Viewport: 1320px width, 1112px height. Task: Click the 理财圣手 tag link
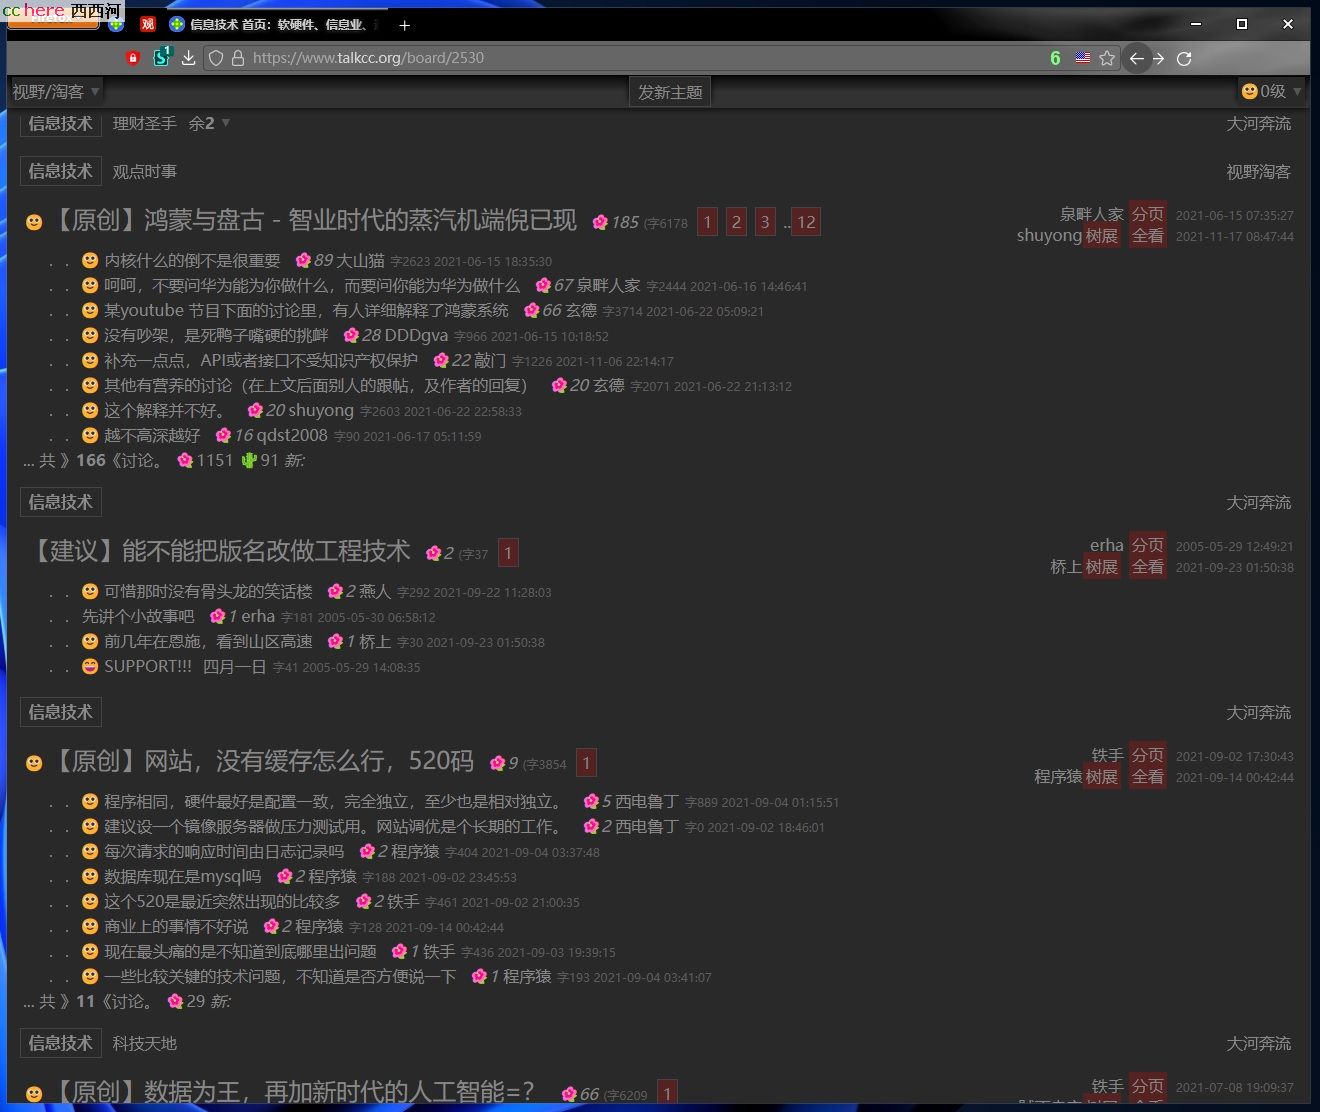pyautogui.click(x=144, y=123)
